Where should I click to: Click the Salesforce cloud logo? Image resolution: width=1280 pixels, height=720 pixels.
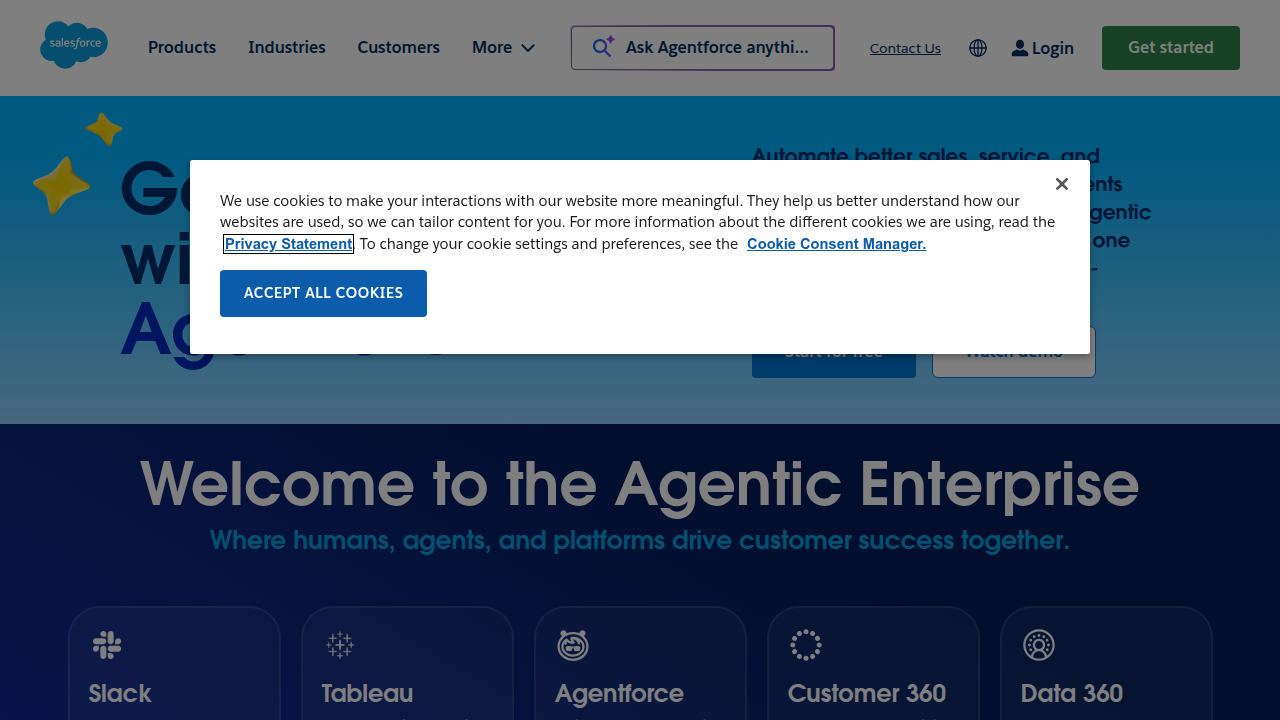click(74, 45)
